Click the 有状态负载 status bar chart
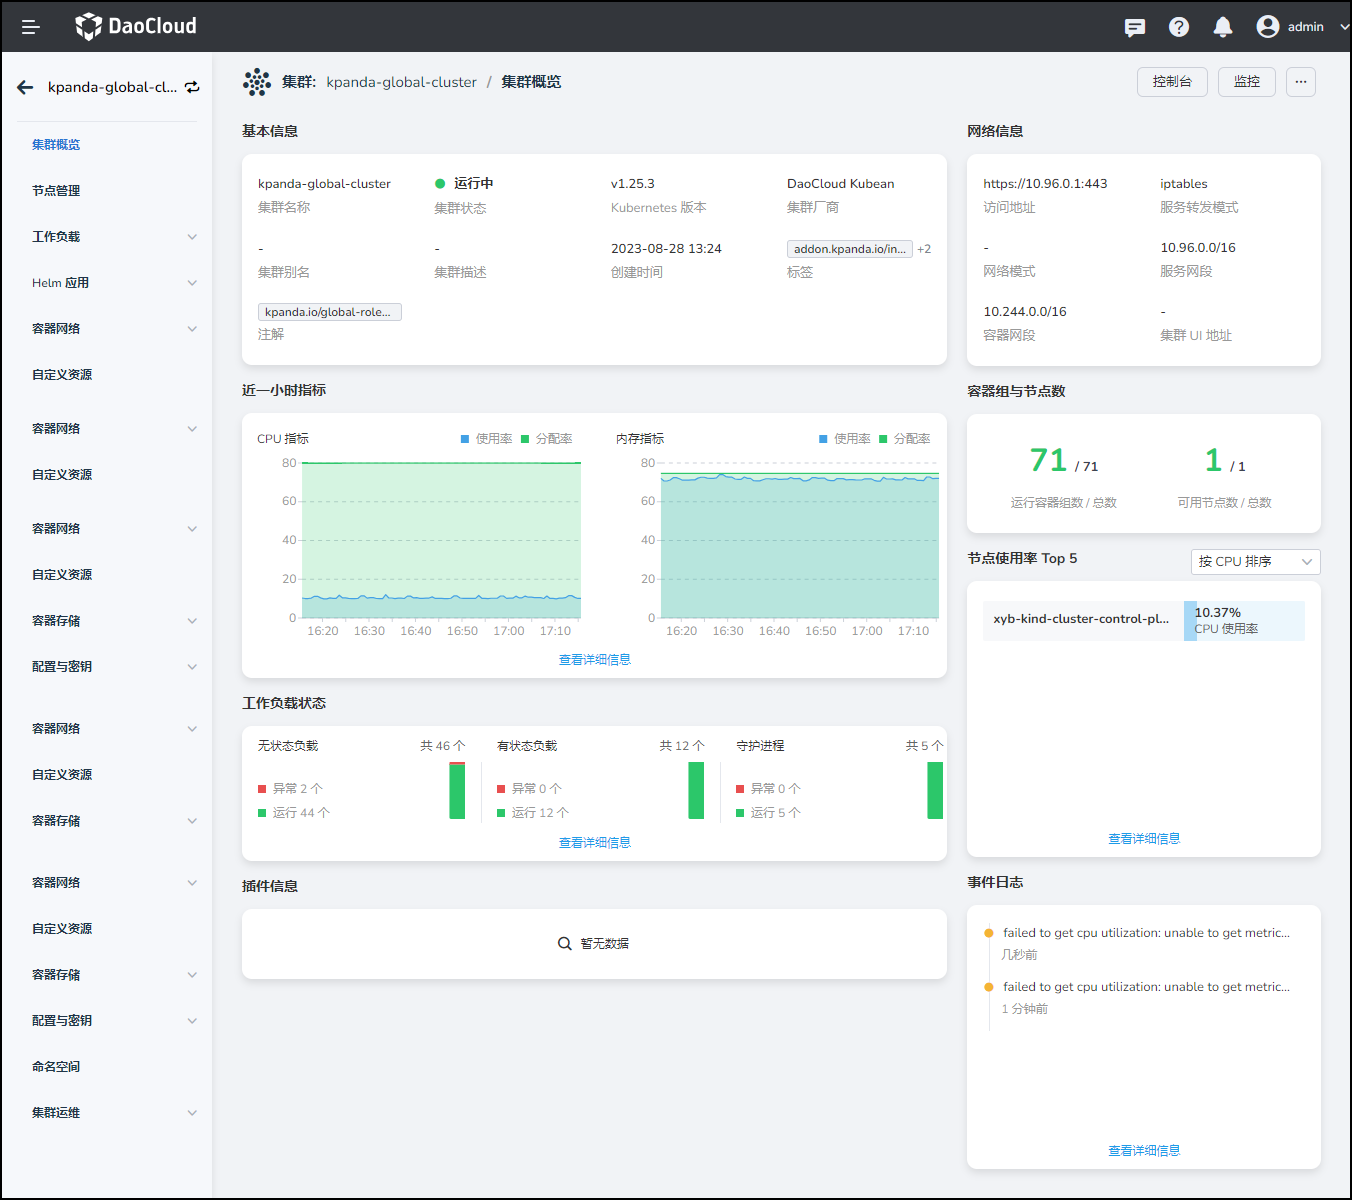Screen dimensions: 1352x1200 696,790
